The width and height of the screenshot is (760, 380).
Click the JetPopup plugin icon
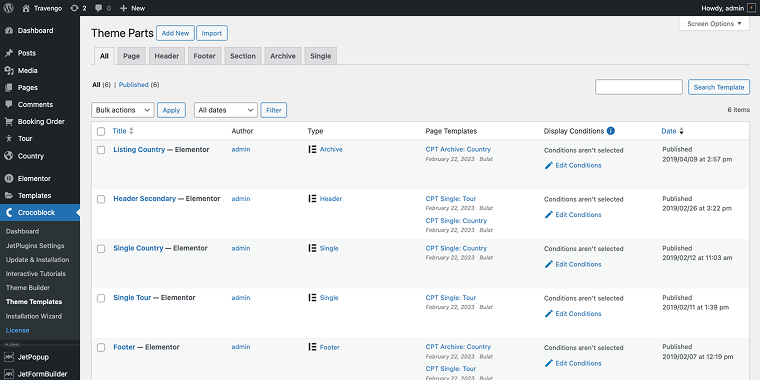tap(9, 357)
